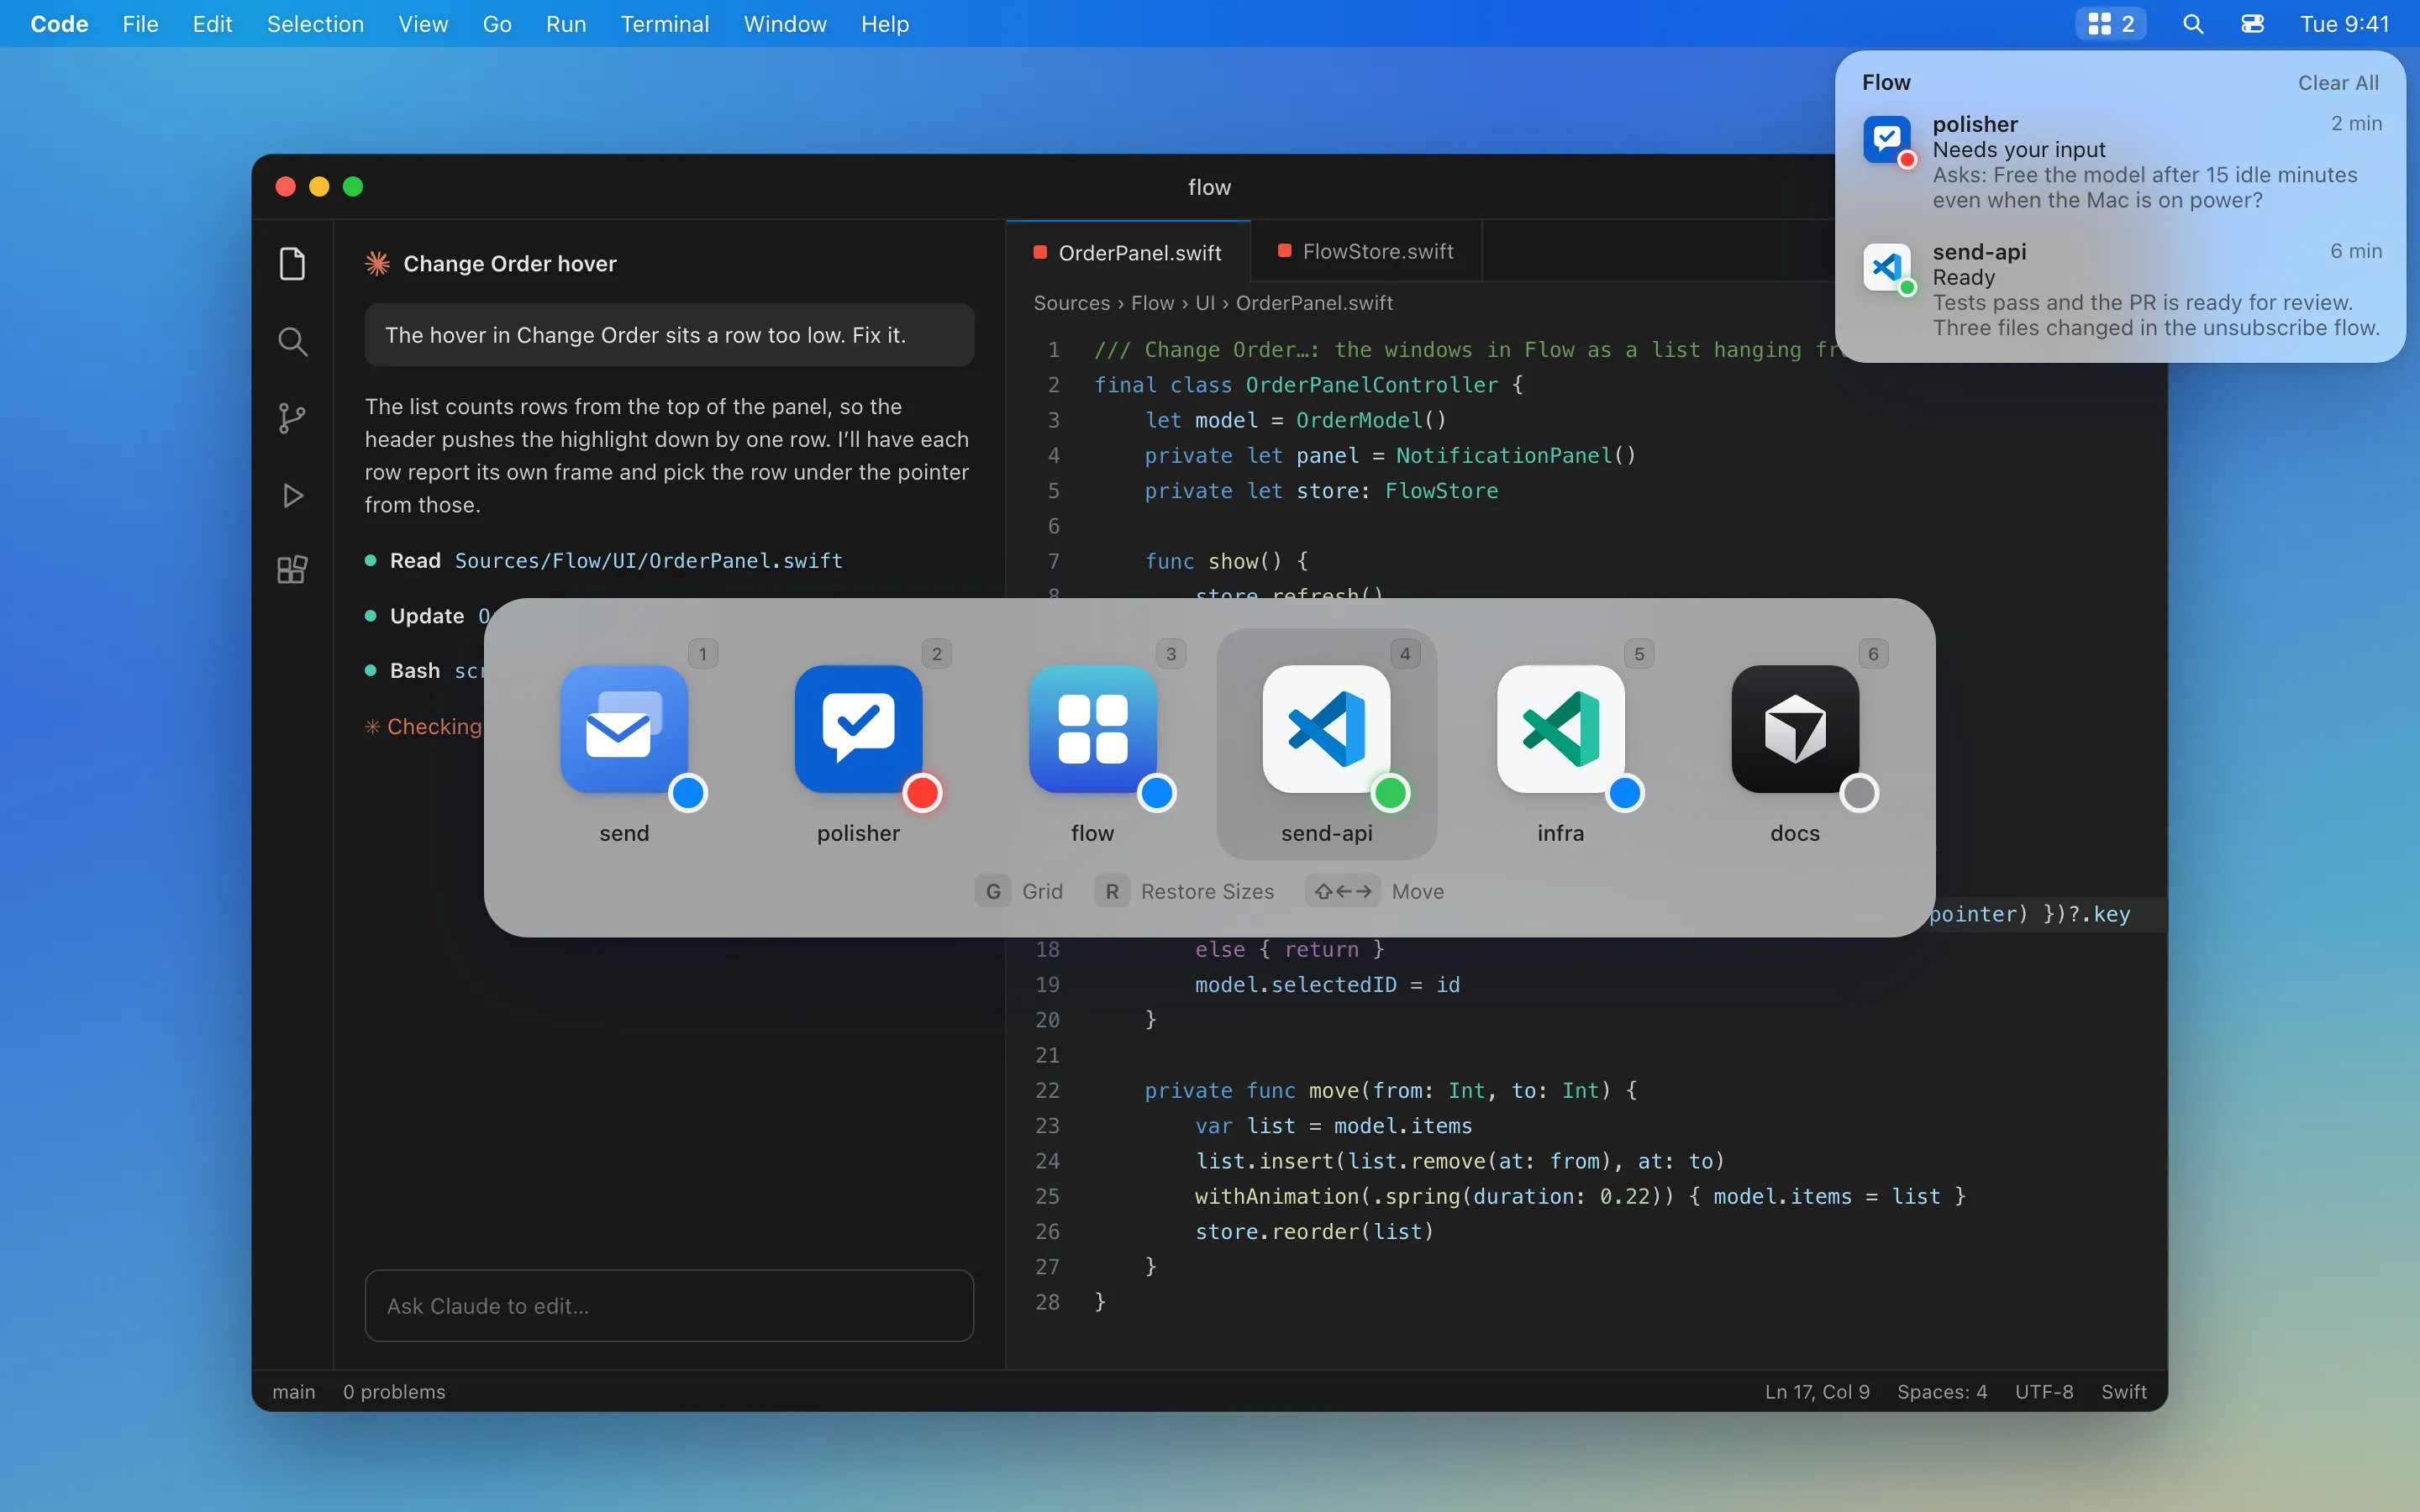Click the Tue 9:41 clock
Viewport: 2420px width, 1512px height.
pos(2344,24)
